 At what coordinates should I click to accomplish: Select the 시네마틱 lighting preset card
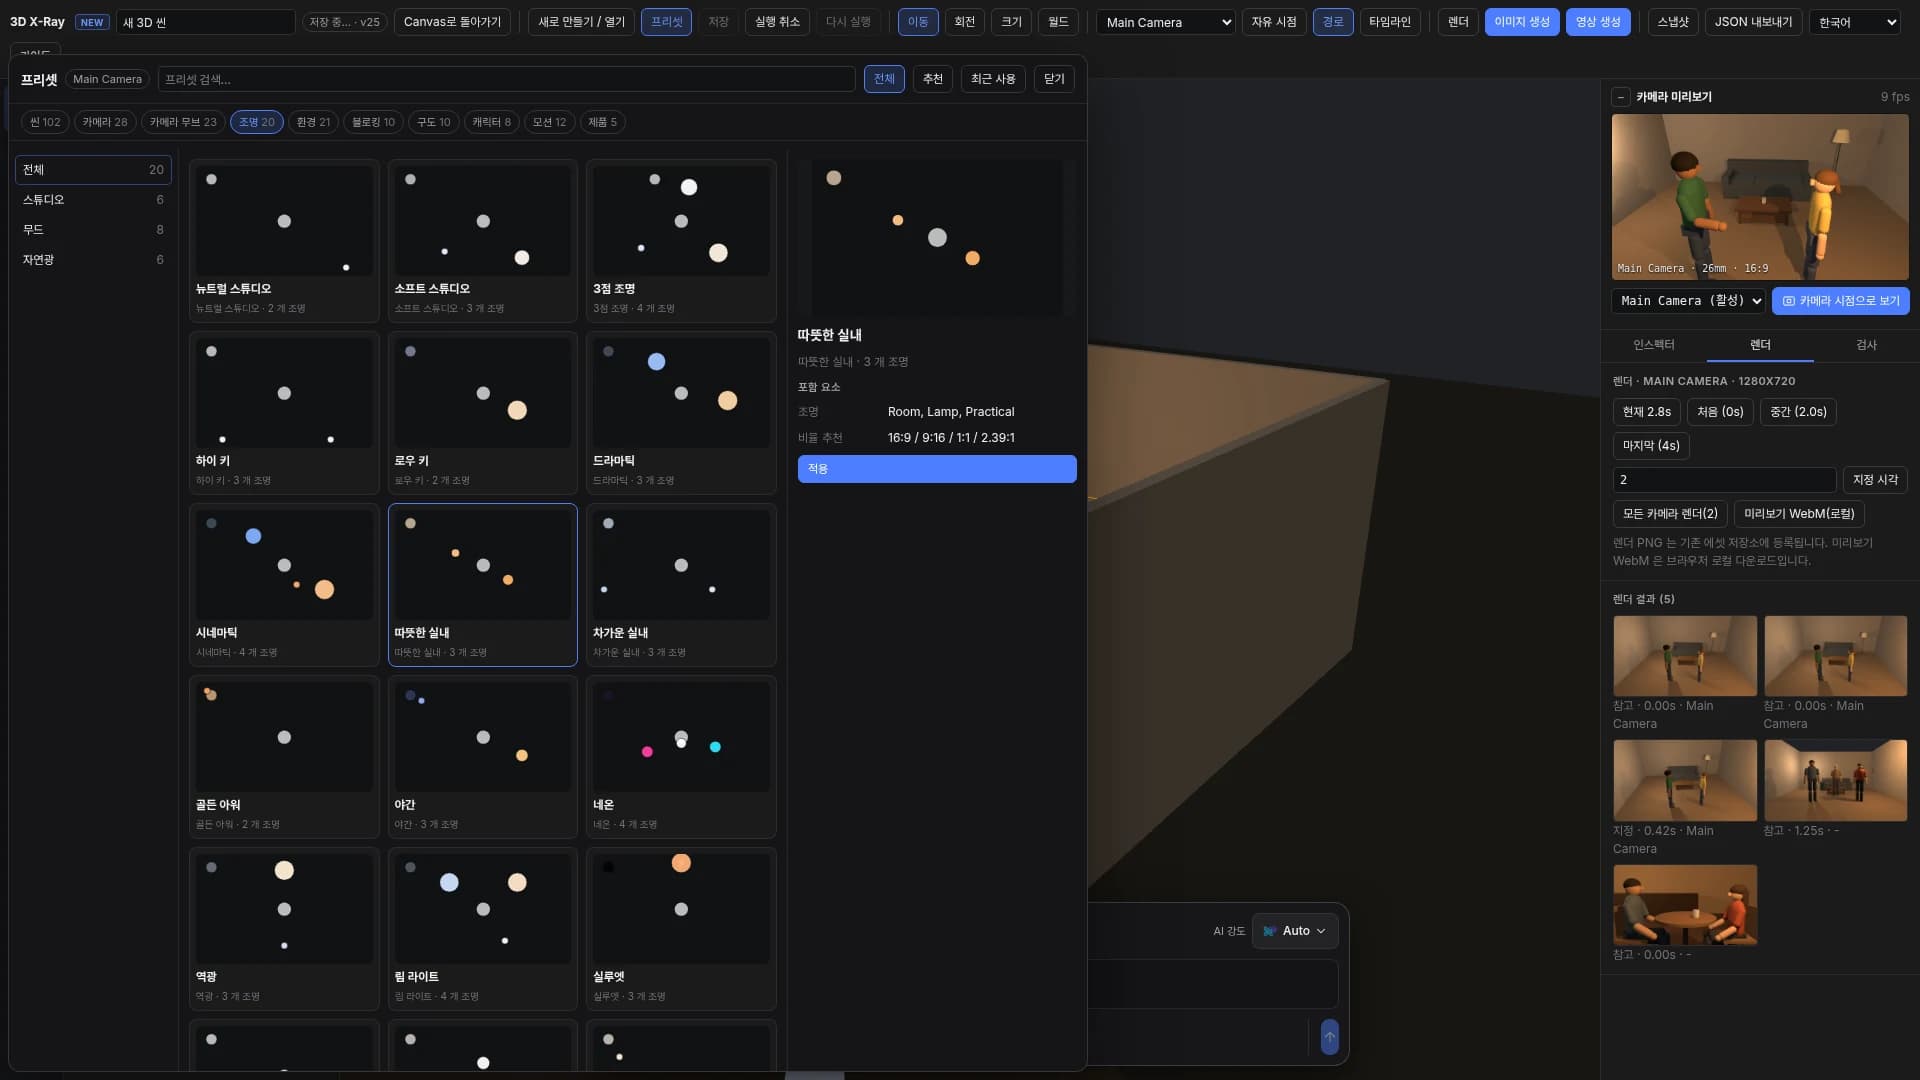click(284, 585)
